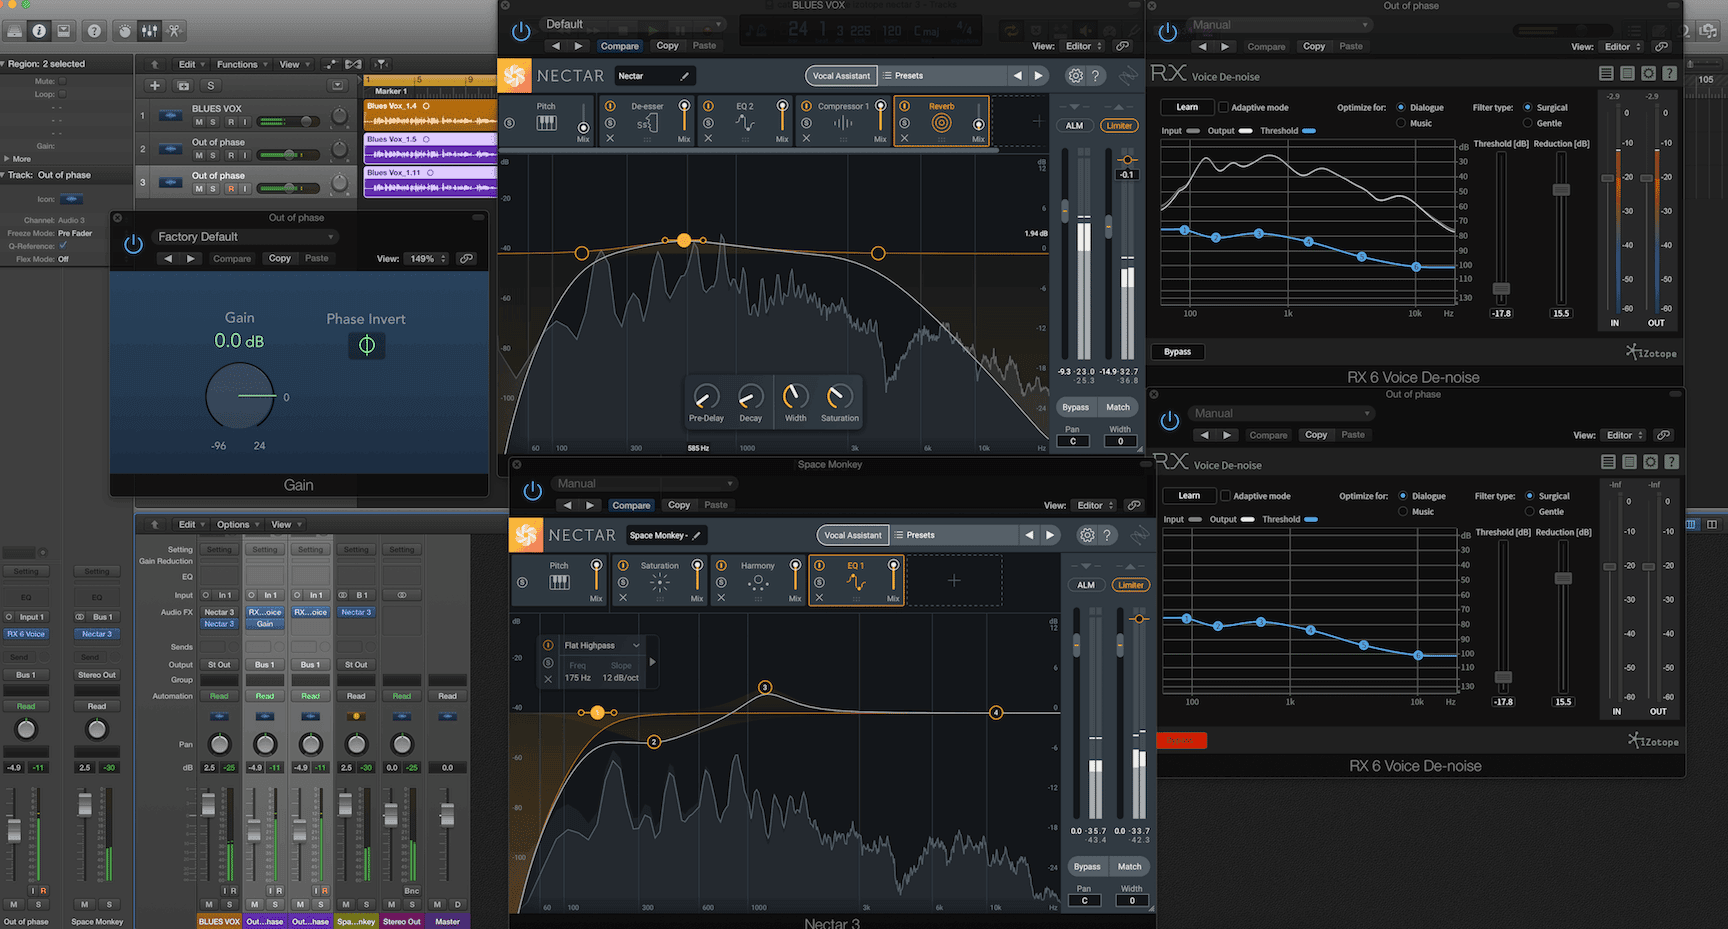Toggle the Limiter in BLUES VOX Nectar
1728x929 pixels.
(1119, 126)
